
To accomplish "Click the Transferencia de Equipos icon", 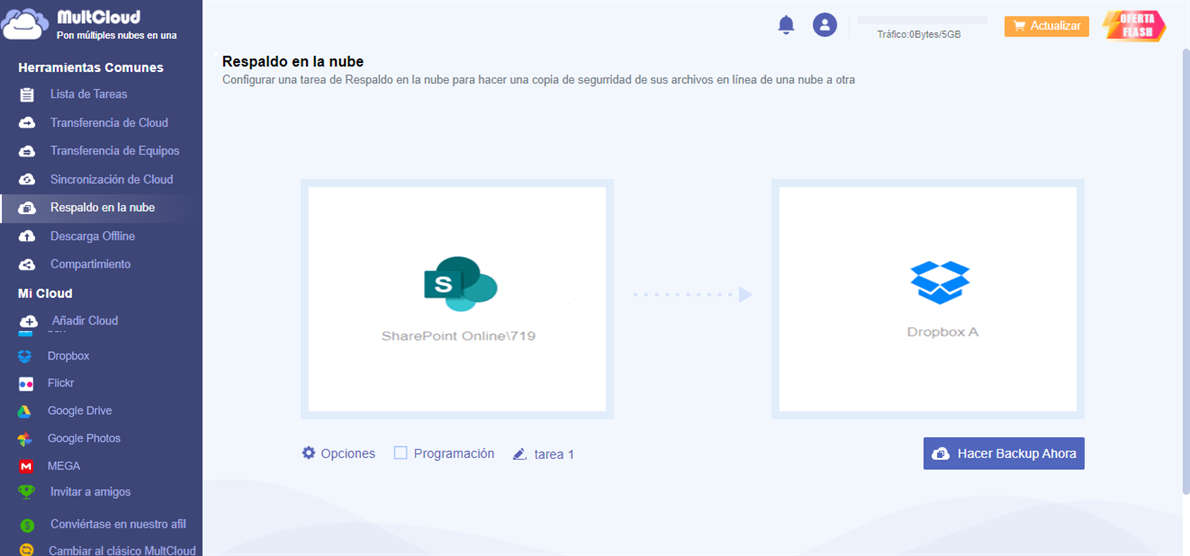I will click(x=27, y=151).
